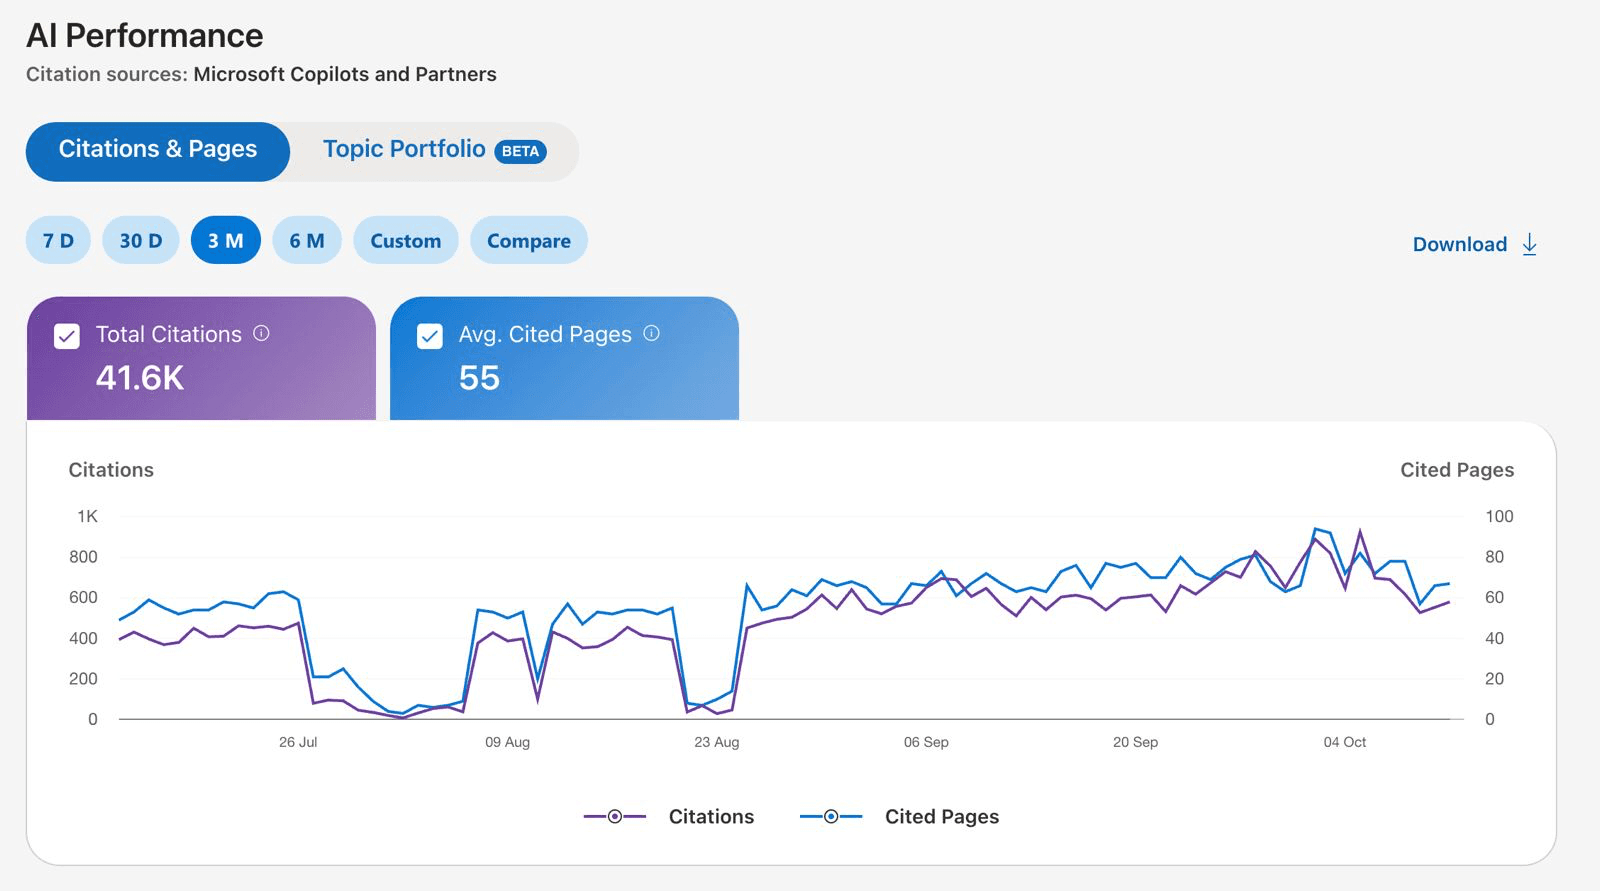The image size is (1600, 891).
Task: Switch to the Topic Portfolio tab
Action: 434,151
